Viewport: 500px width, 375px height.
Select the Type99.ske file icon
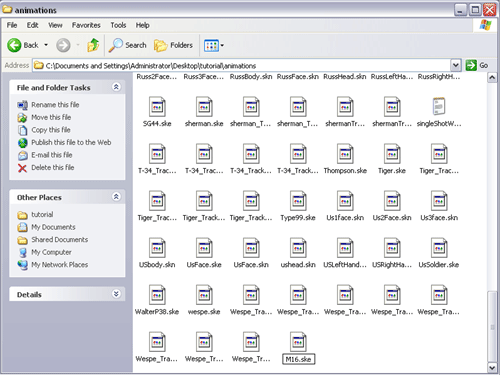point(298,200)
